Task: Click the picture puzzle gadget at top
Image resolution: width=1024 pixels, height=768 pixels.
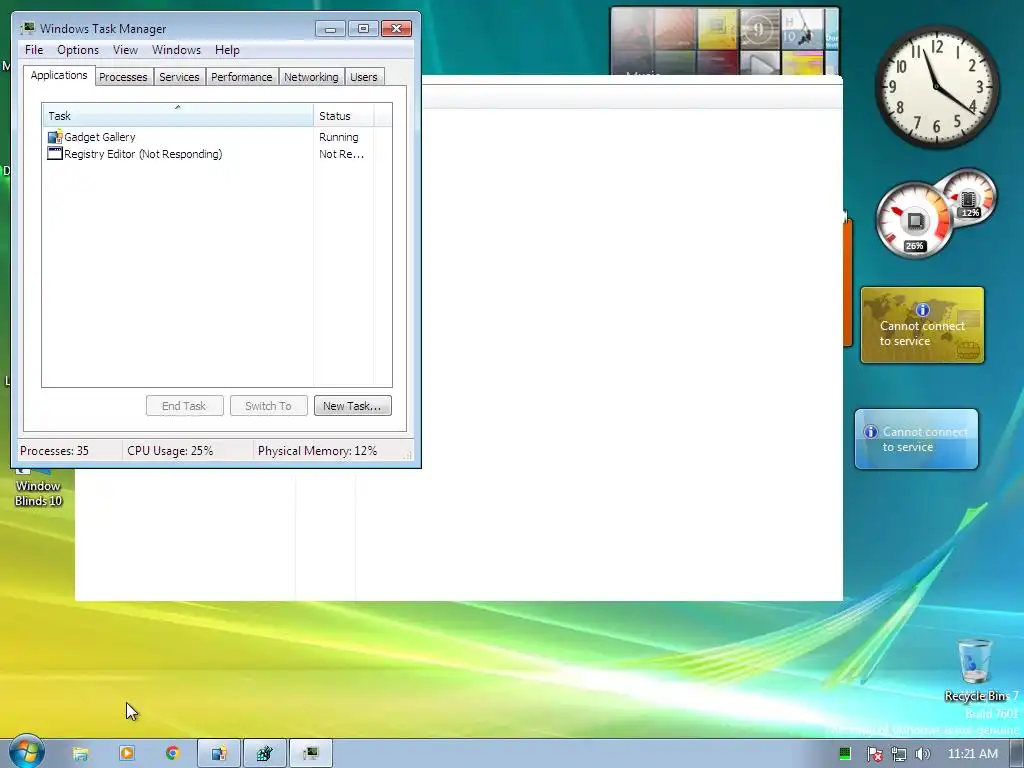Action: (x=725, y=40)
